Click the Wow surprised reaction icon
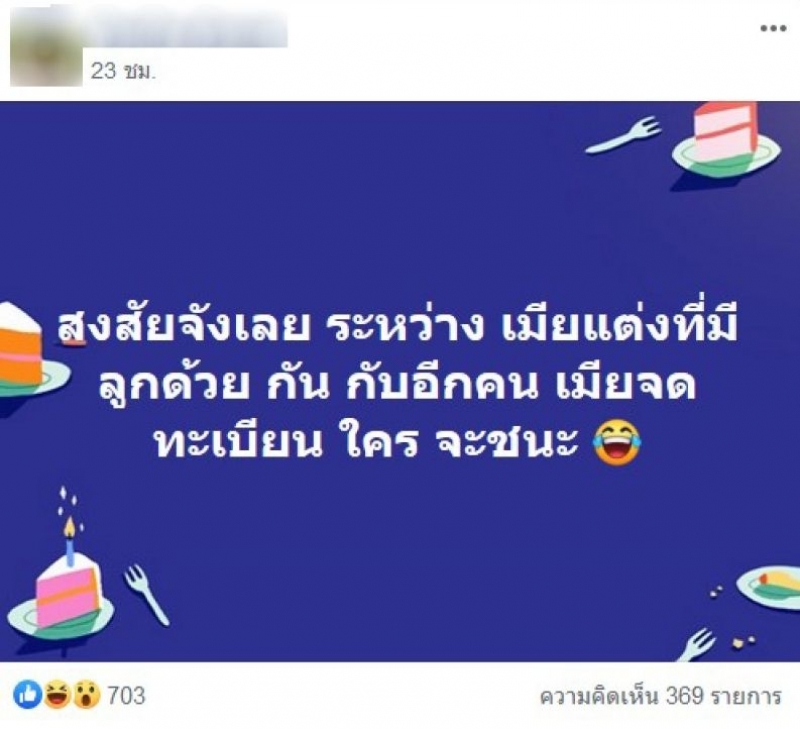This screenshot has height=729, width=800. tap(86, 695)
